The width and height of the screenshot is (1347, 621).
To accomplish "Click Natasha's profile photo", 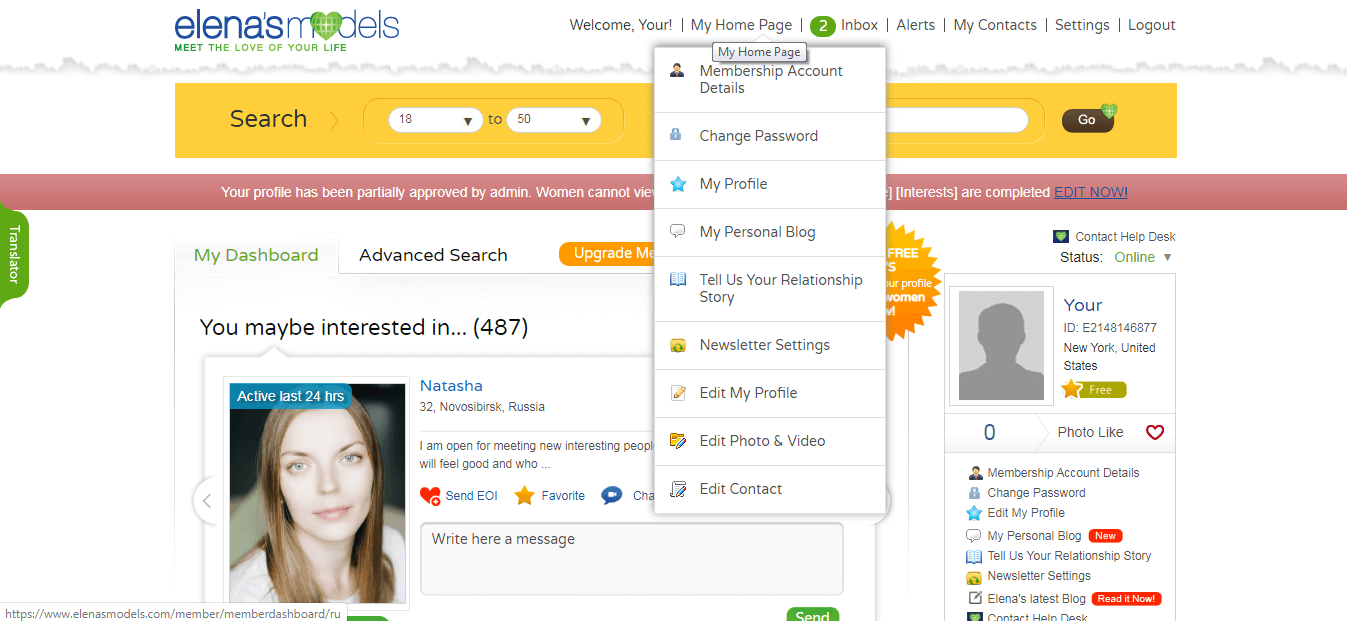I will point(318,493).
